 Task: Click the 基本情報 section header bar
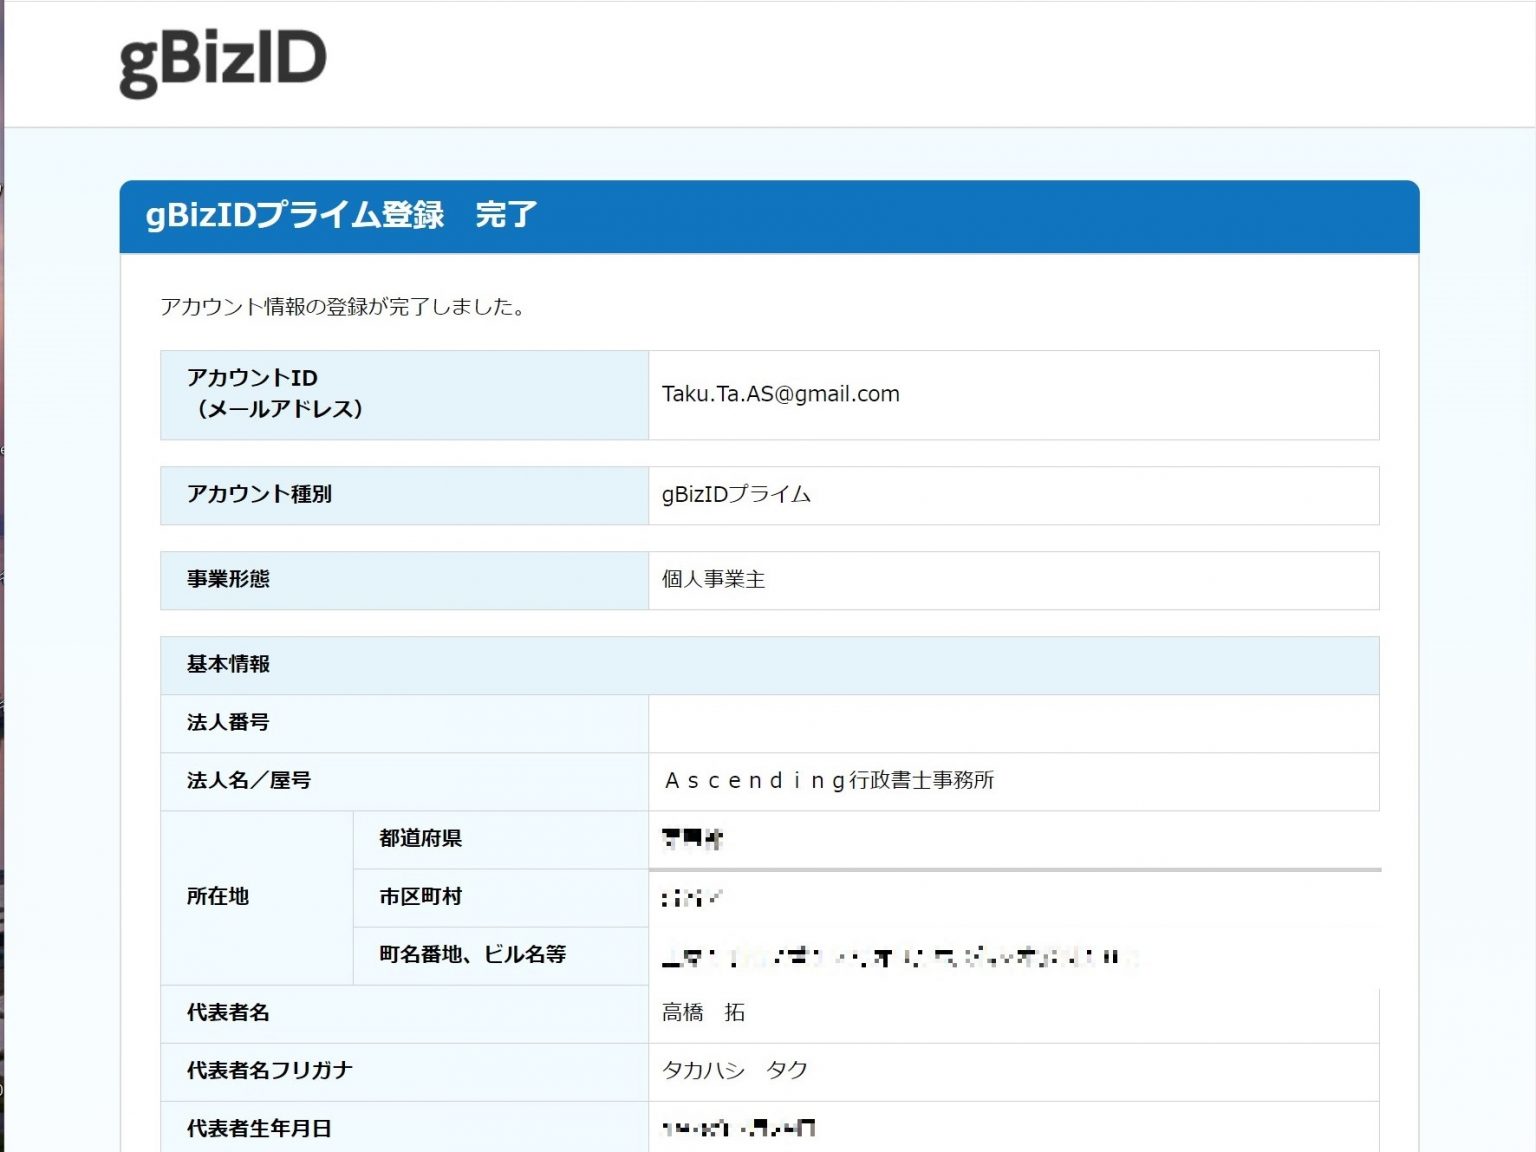(230, 664)
